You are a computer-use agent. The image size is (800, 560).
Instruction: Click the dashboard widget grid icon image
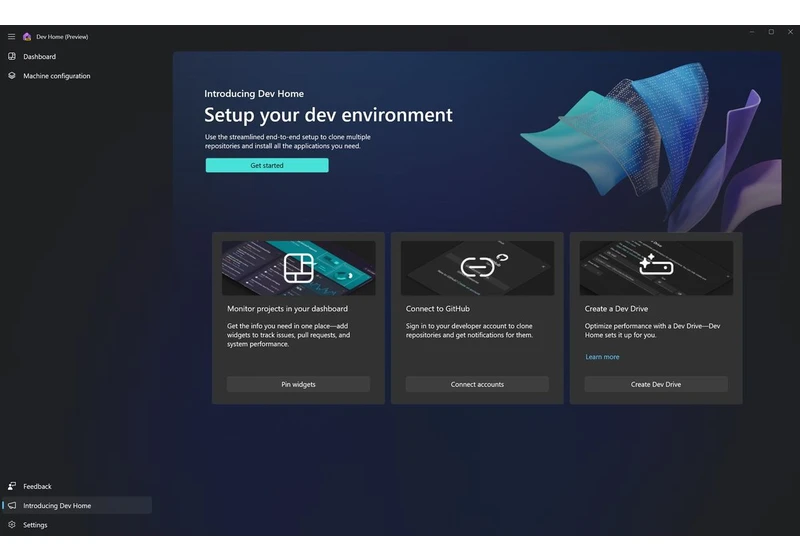(298, 268)
